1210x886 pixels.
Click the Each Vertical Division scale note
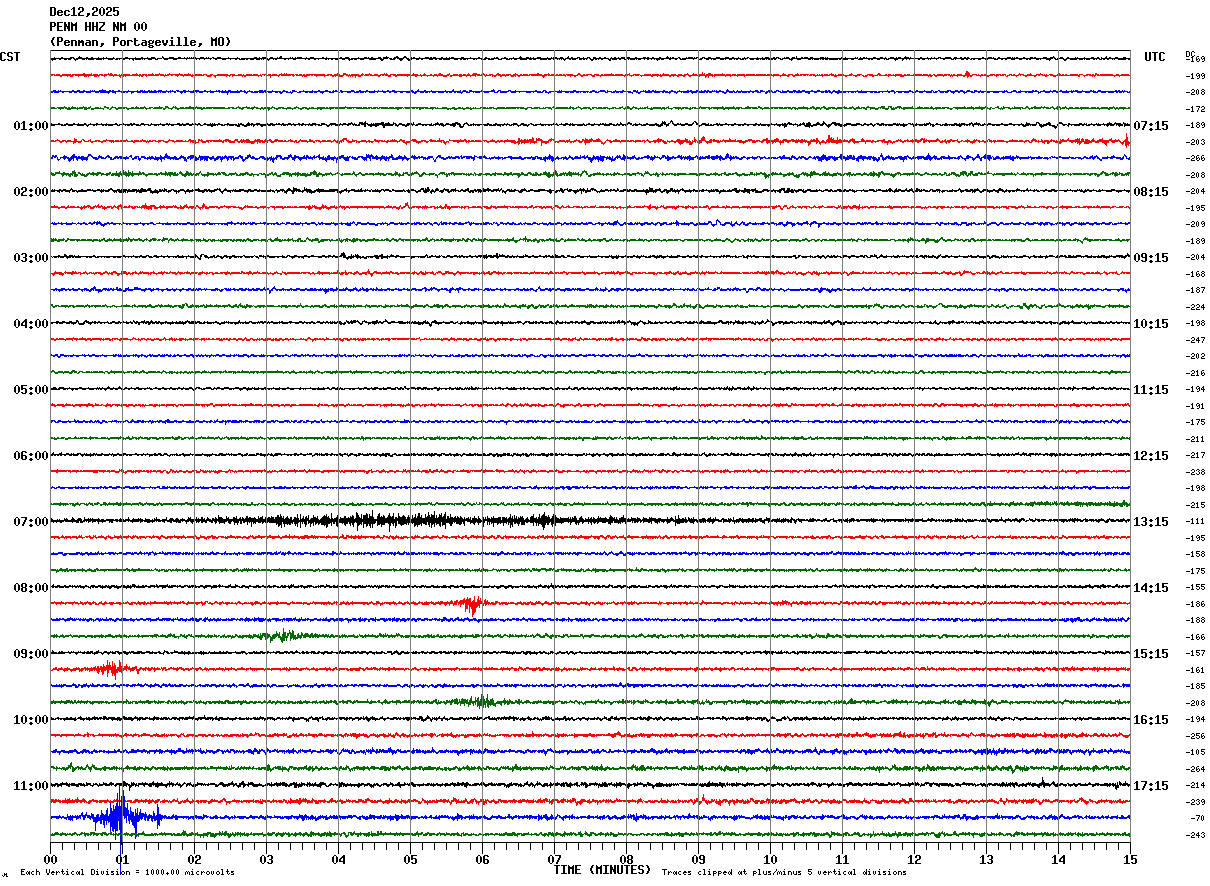(x=127, y=873)
